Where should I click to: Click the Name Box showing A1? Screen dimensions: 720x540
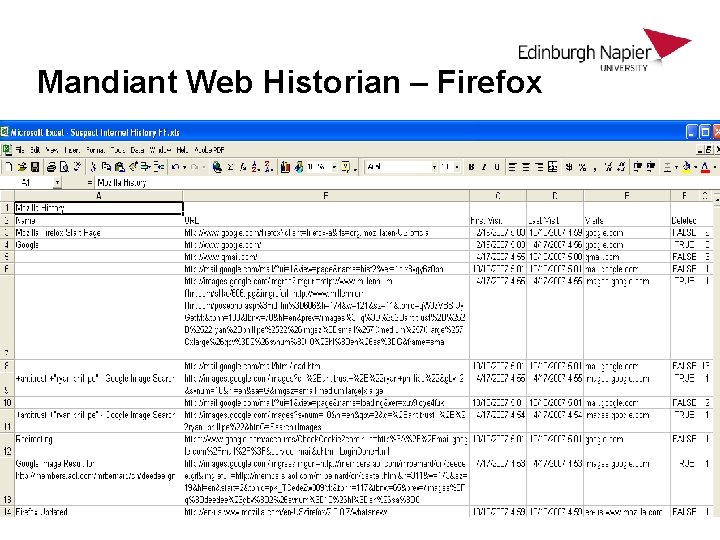(x=27, y=183)
